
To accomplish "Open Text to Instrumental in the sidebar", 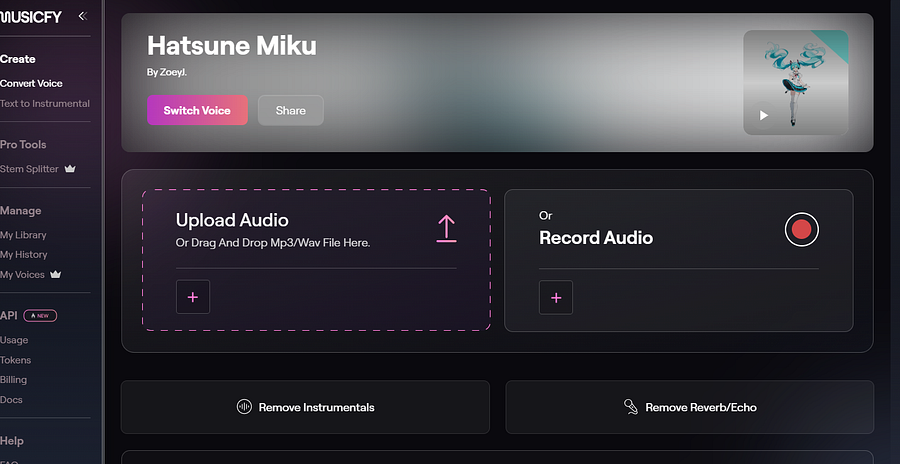I will tap(45, 103).
